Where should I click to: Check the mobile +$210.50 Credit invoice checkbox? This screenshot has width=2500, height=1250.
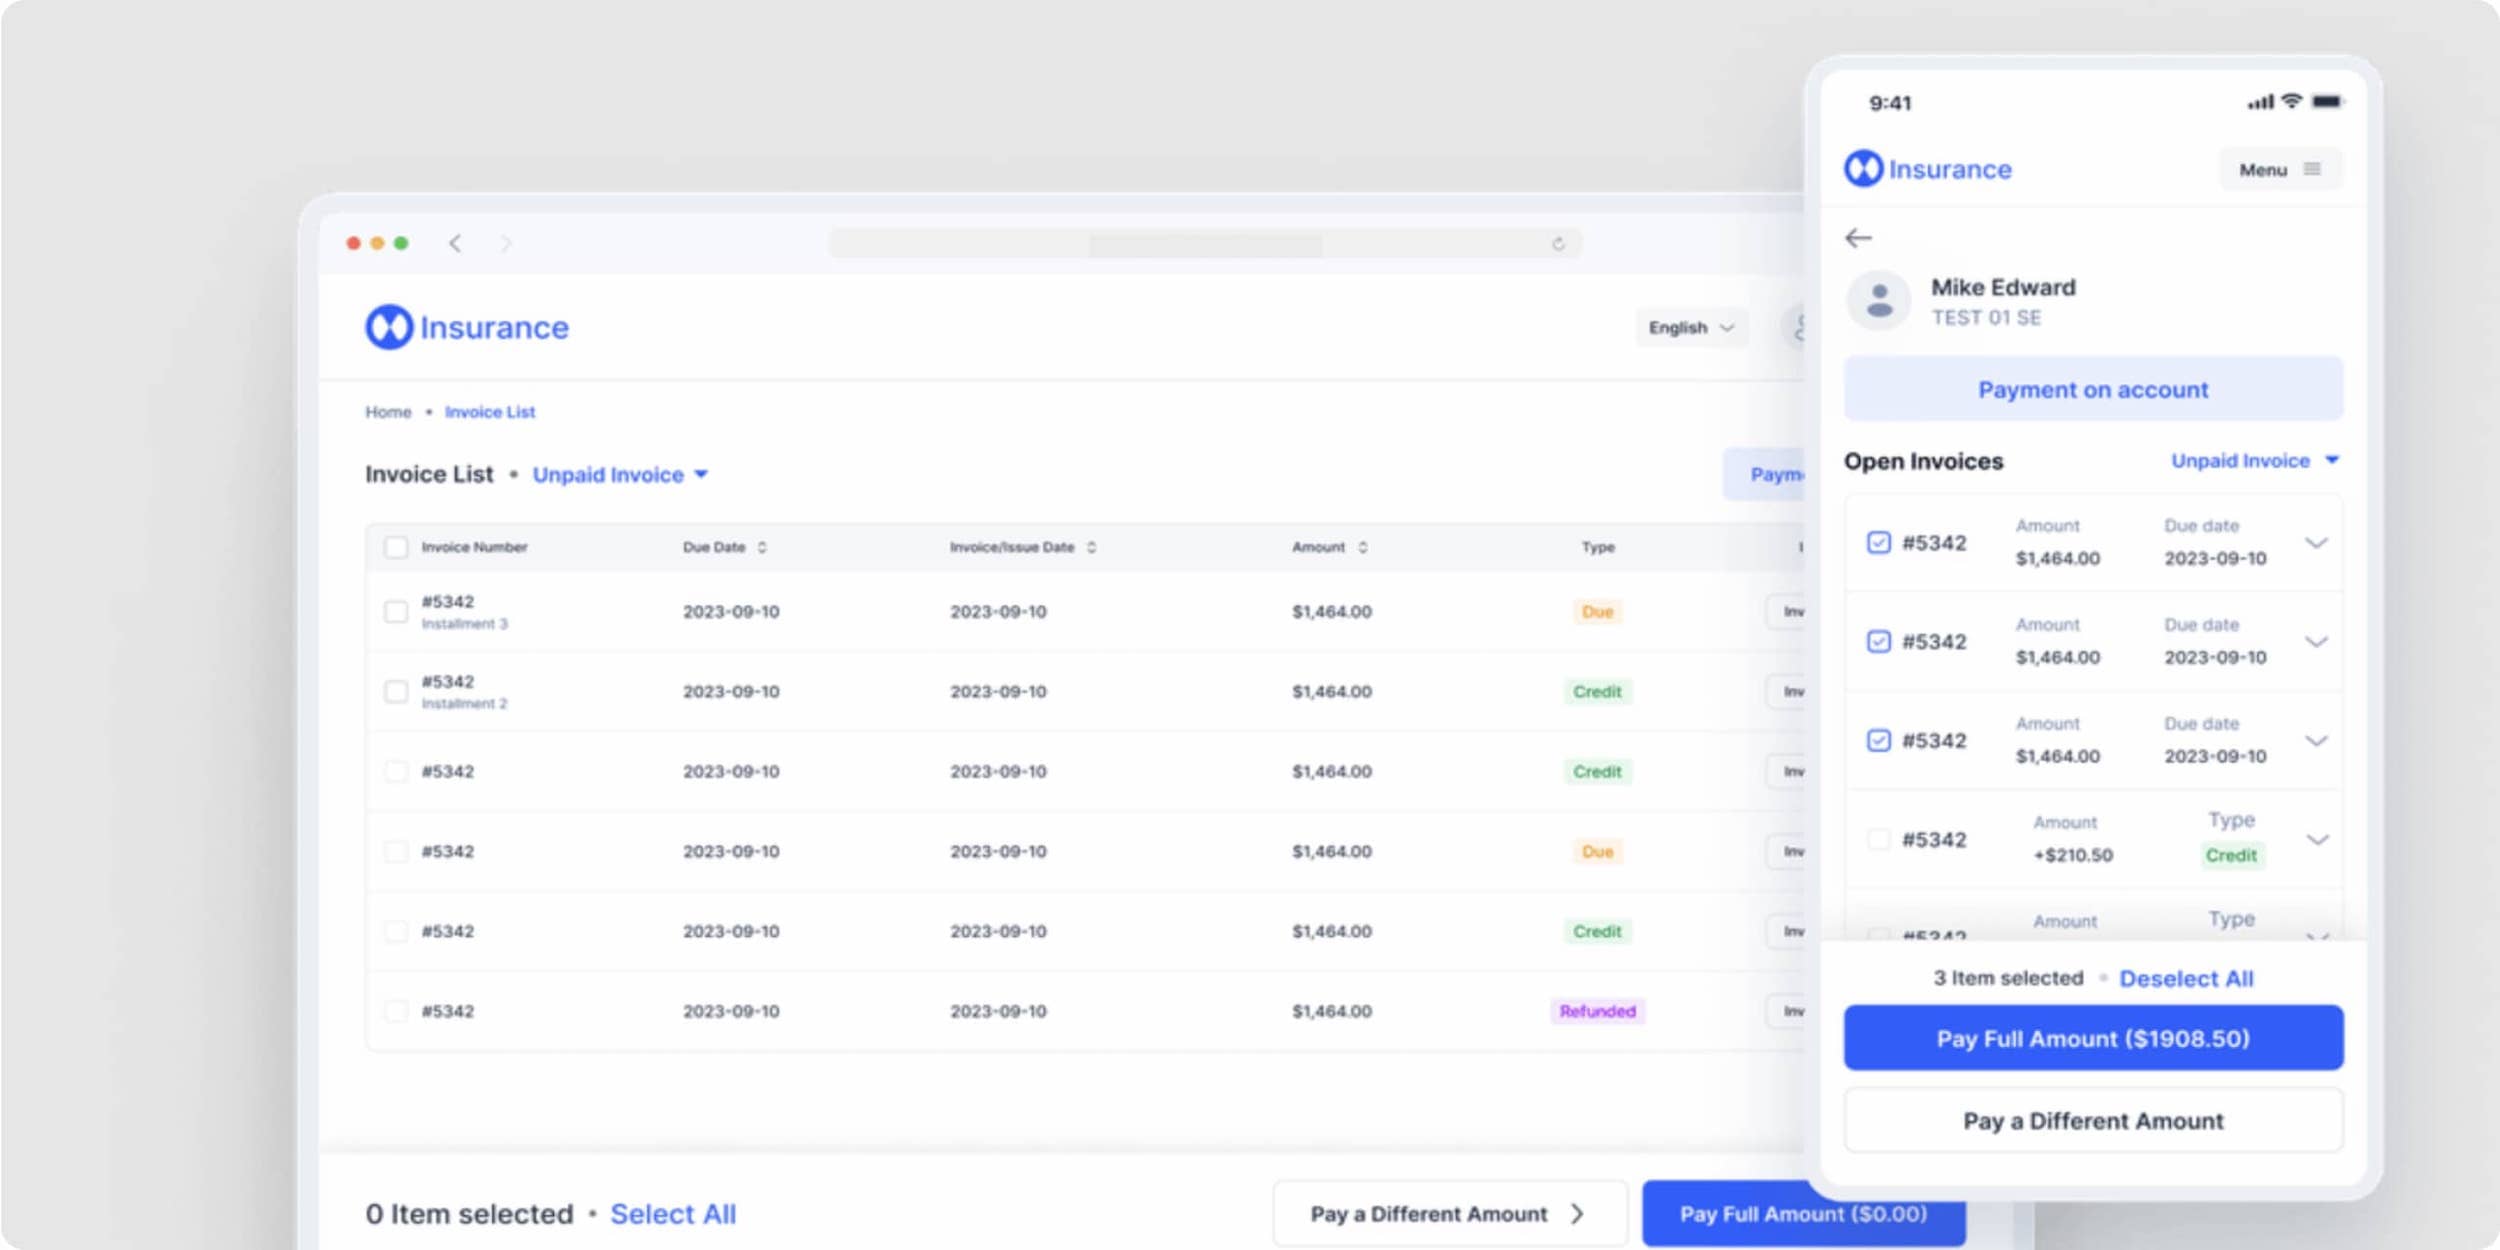pos(1879,839)
